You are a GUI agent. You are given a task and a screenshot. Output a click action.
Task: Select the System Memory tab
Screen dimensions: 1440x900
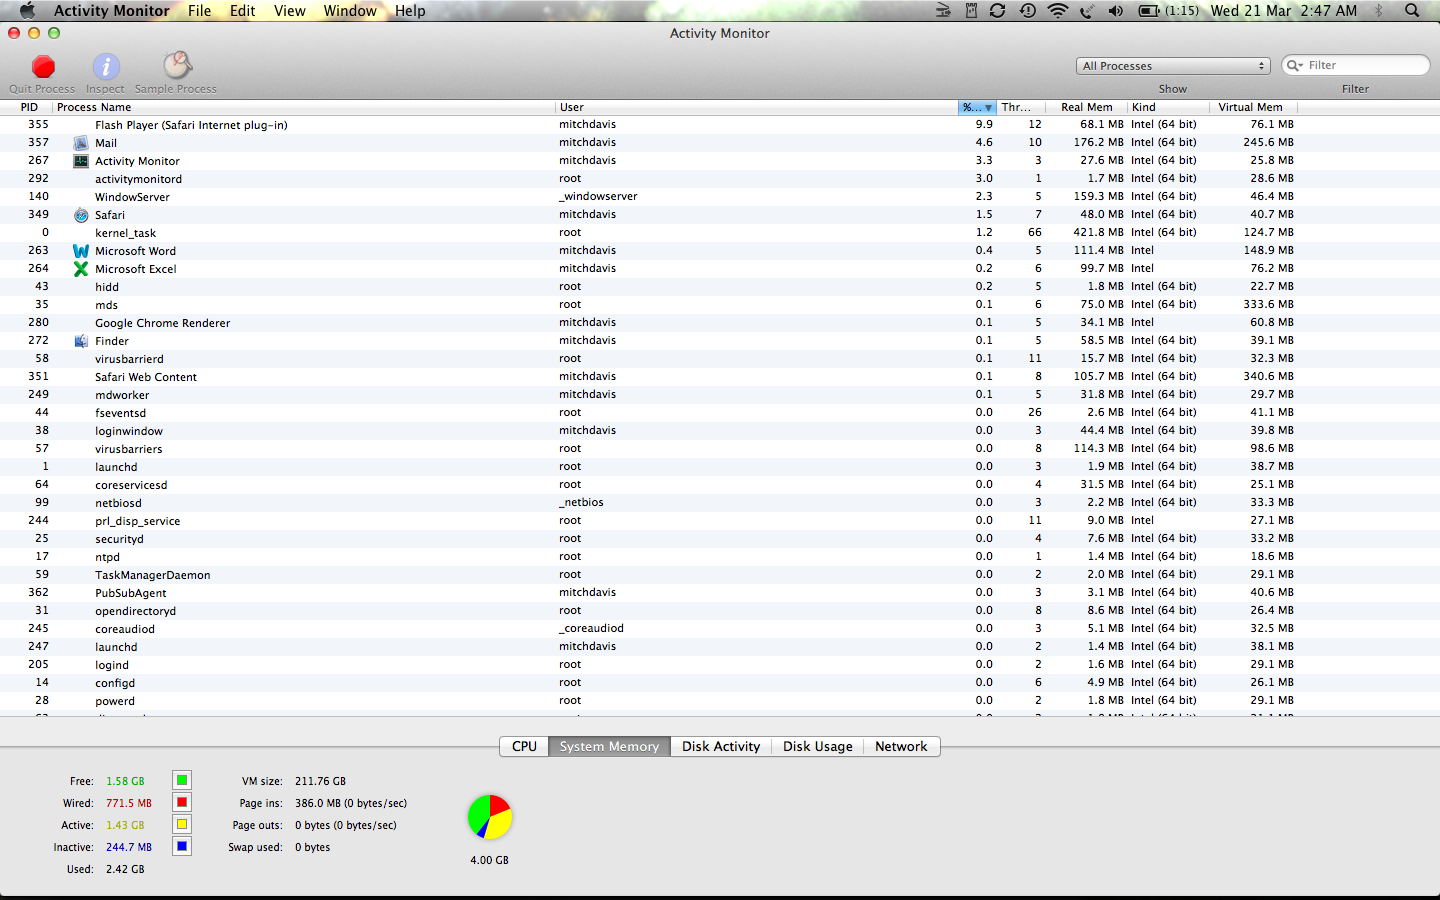point(609,746)
